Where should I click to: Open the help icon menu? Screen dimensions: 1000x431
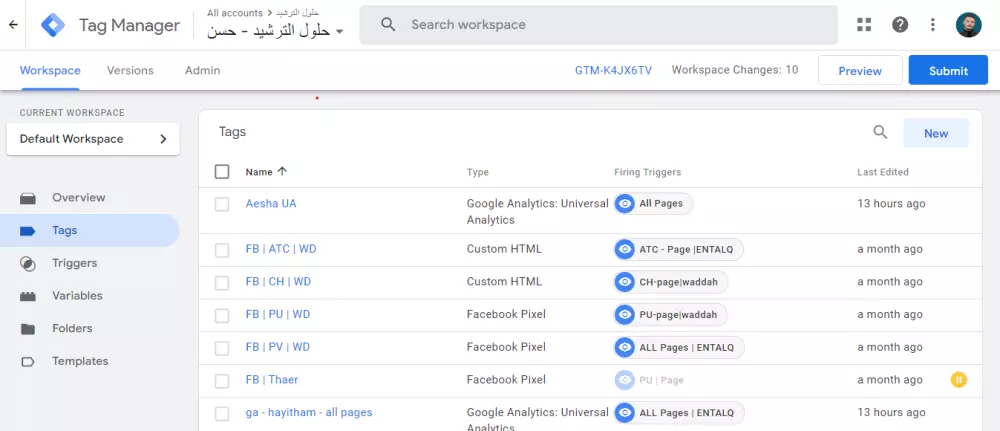tap(900, 25)
